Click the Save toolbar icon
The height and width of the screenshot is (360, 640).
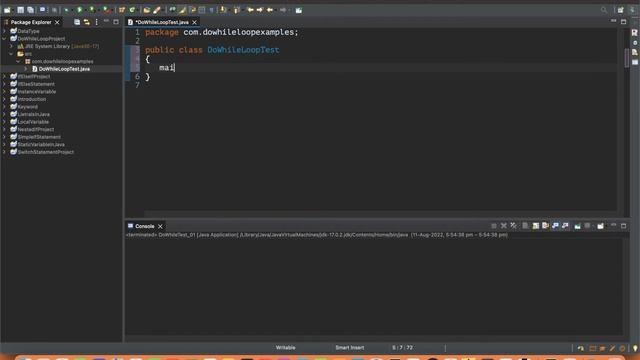click(20, 10)
